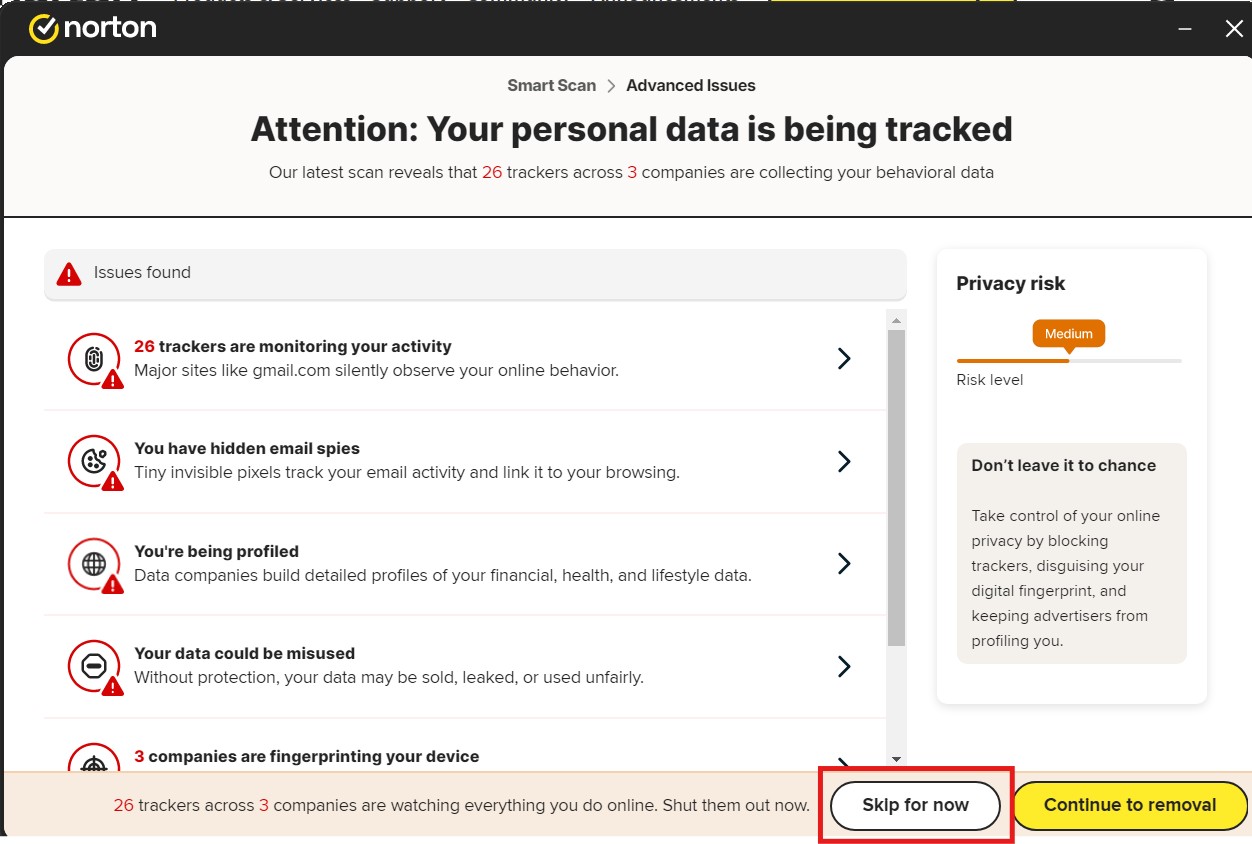Click the blocked circle icon for data misuse
Screen dimensions: 1252x844
94,666
